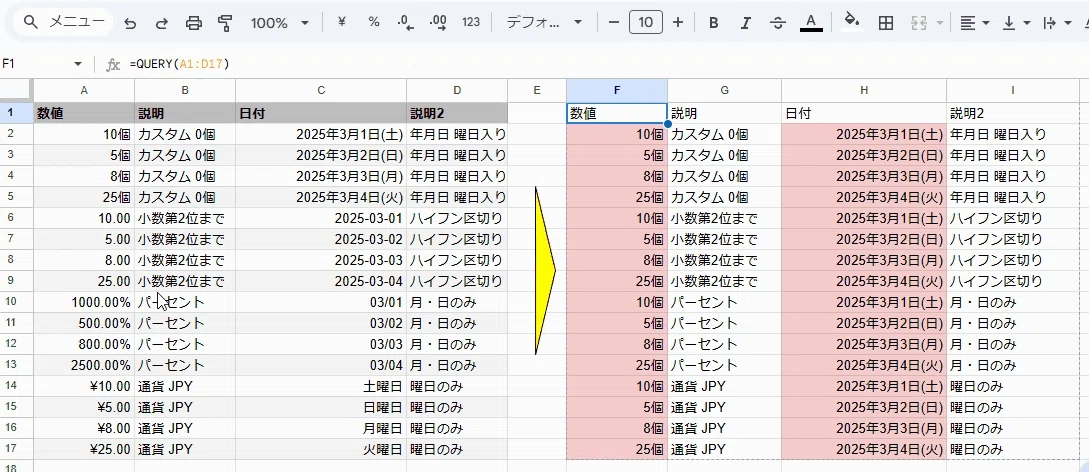Select column H header
This screenshot has height=472, width=1089.
(864, 90)
